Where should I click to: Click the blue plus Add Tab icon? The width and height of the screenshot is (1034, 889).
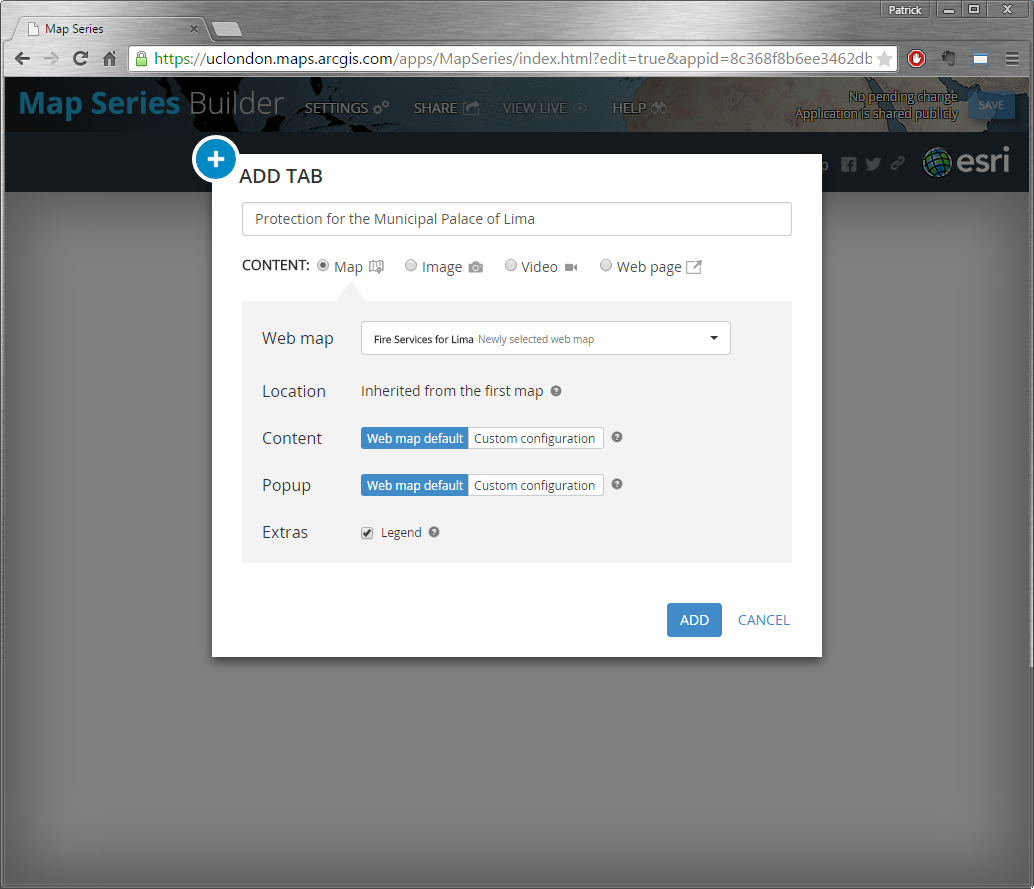(x=215, y=160)
